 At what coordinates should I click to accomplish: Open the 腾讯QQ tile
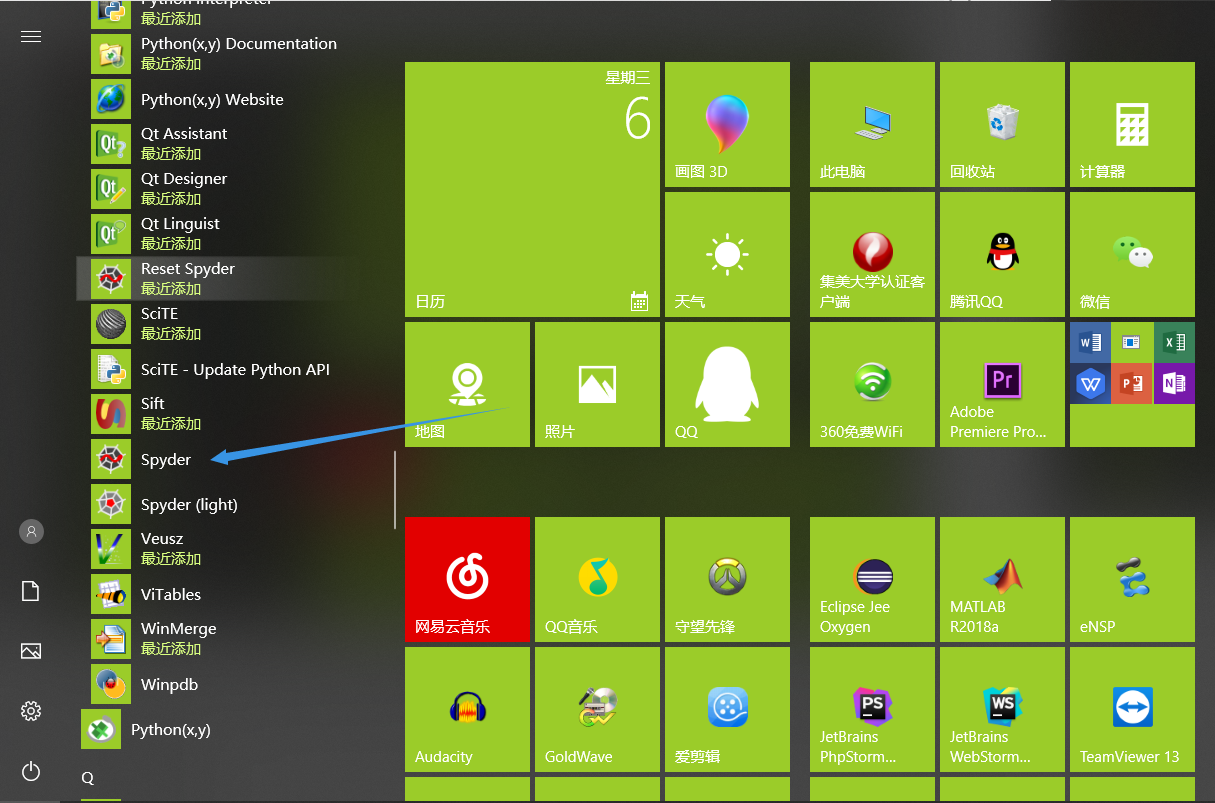[x=1002, y=254]
